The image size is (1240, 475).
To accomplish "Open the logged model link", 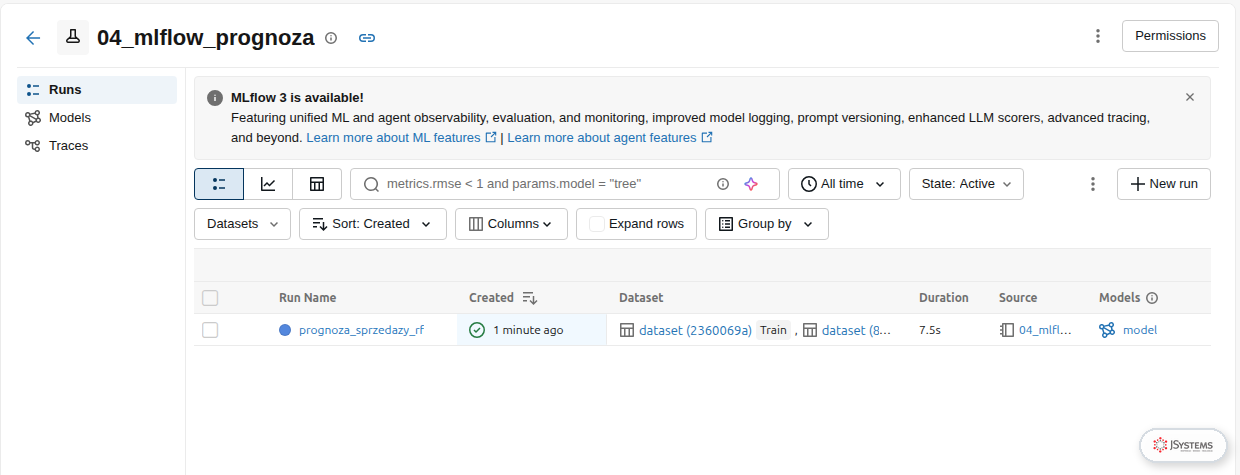I will point(1140,330).
